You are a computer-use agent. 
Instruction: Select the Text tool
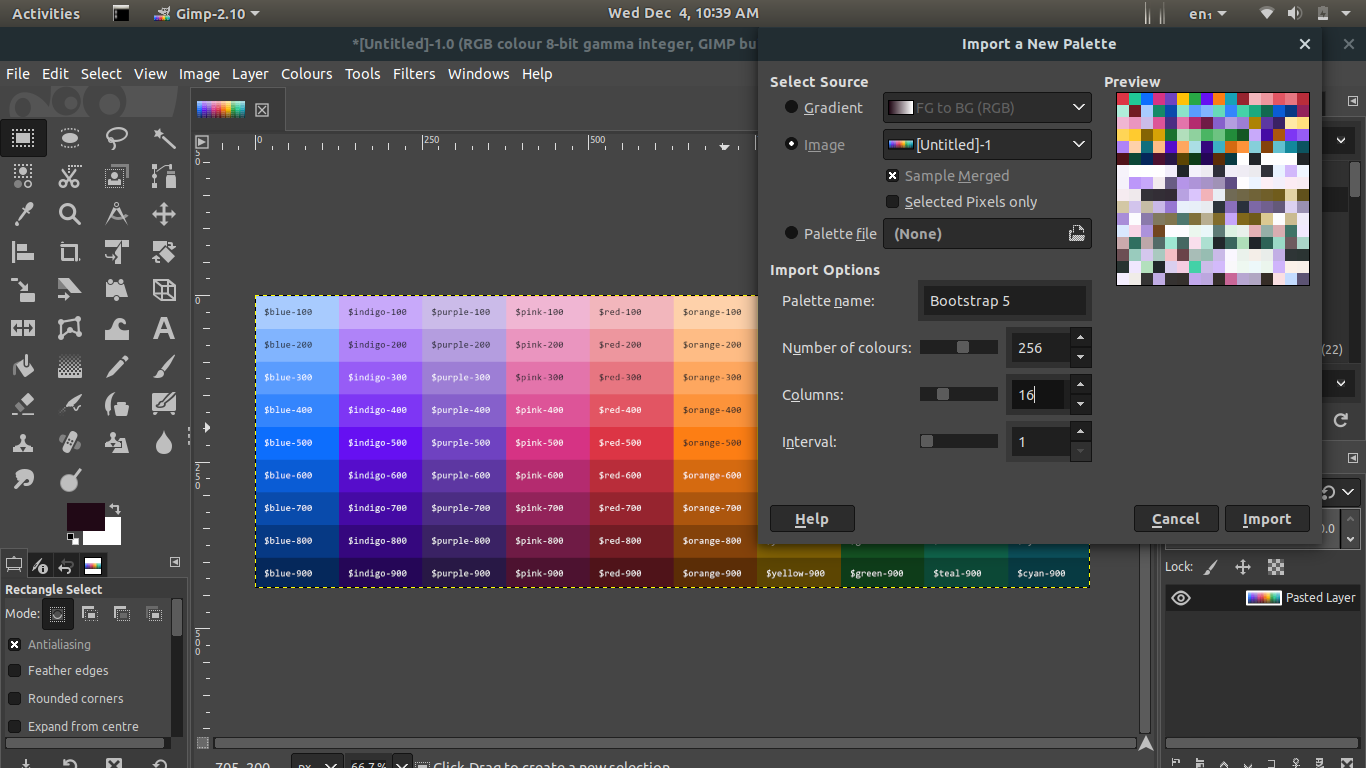[x=164, y=328]
